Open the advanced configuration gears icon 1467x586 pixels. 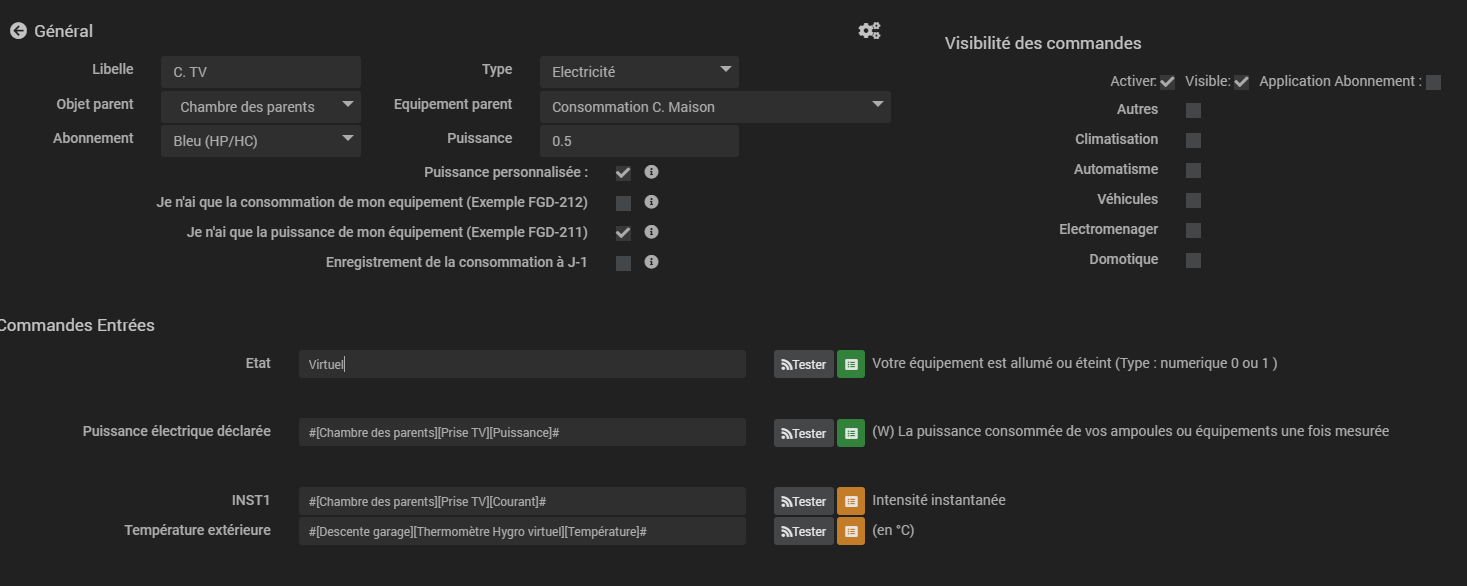pos(869,31)
